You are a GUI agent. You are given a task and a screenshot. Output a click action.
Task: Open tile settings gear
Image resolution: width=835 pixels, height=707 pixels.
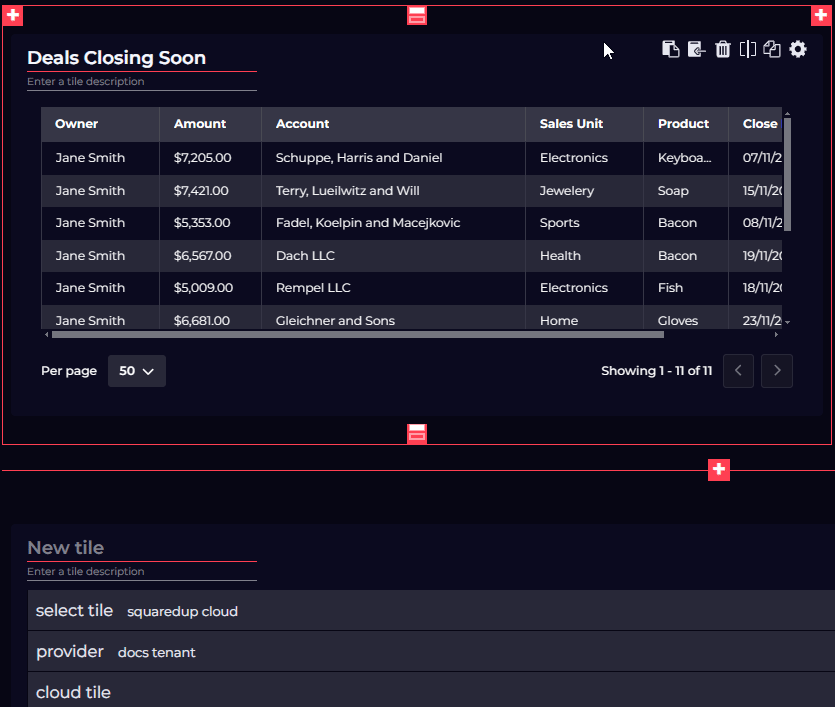[x=798, y=50]
